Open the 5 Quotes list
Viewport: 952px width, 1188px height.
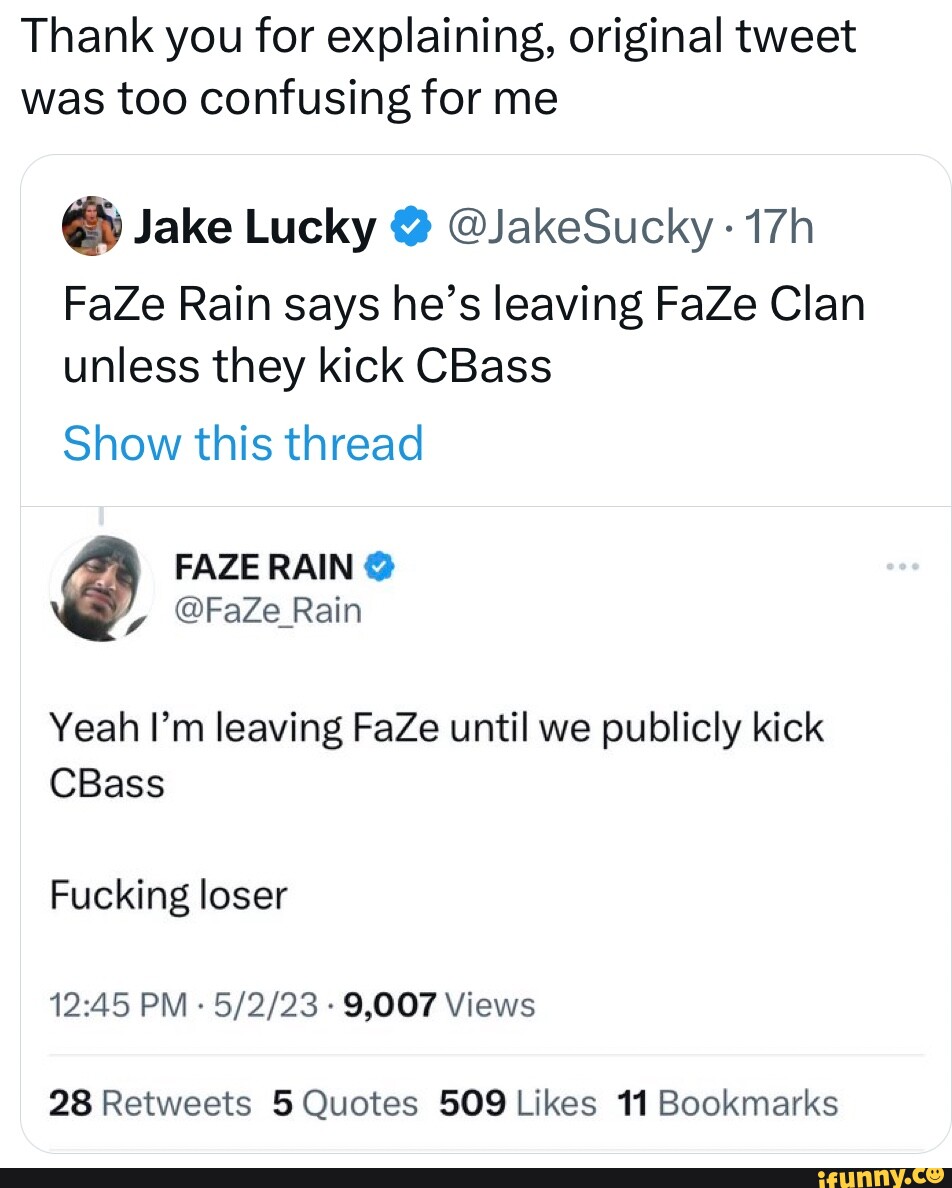click(345, 1103)
